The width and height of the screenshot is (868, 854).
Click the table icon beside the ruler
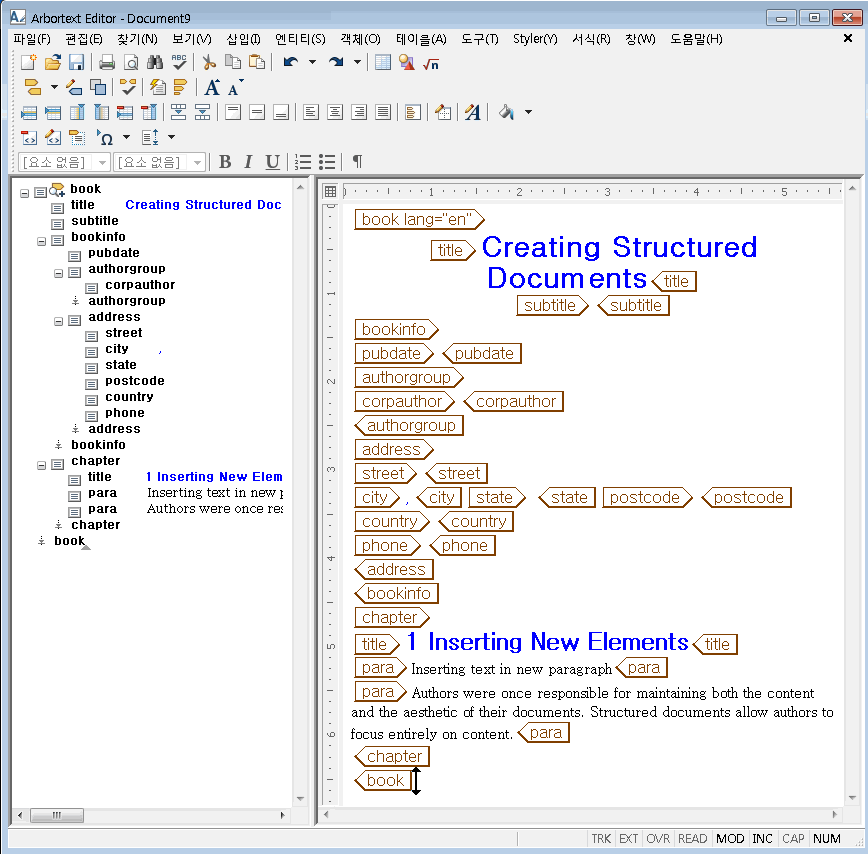tap(330, 191)
